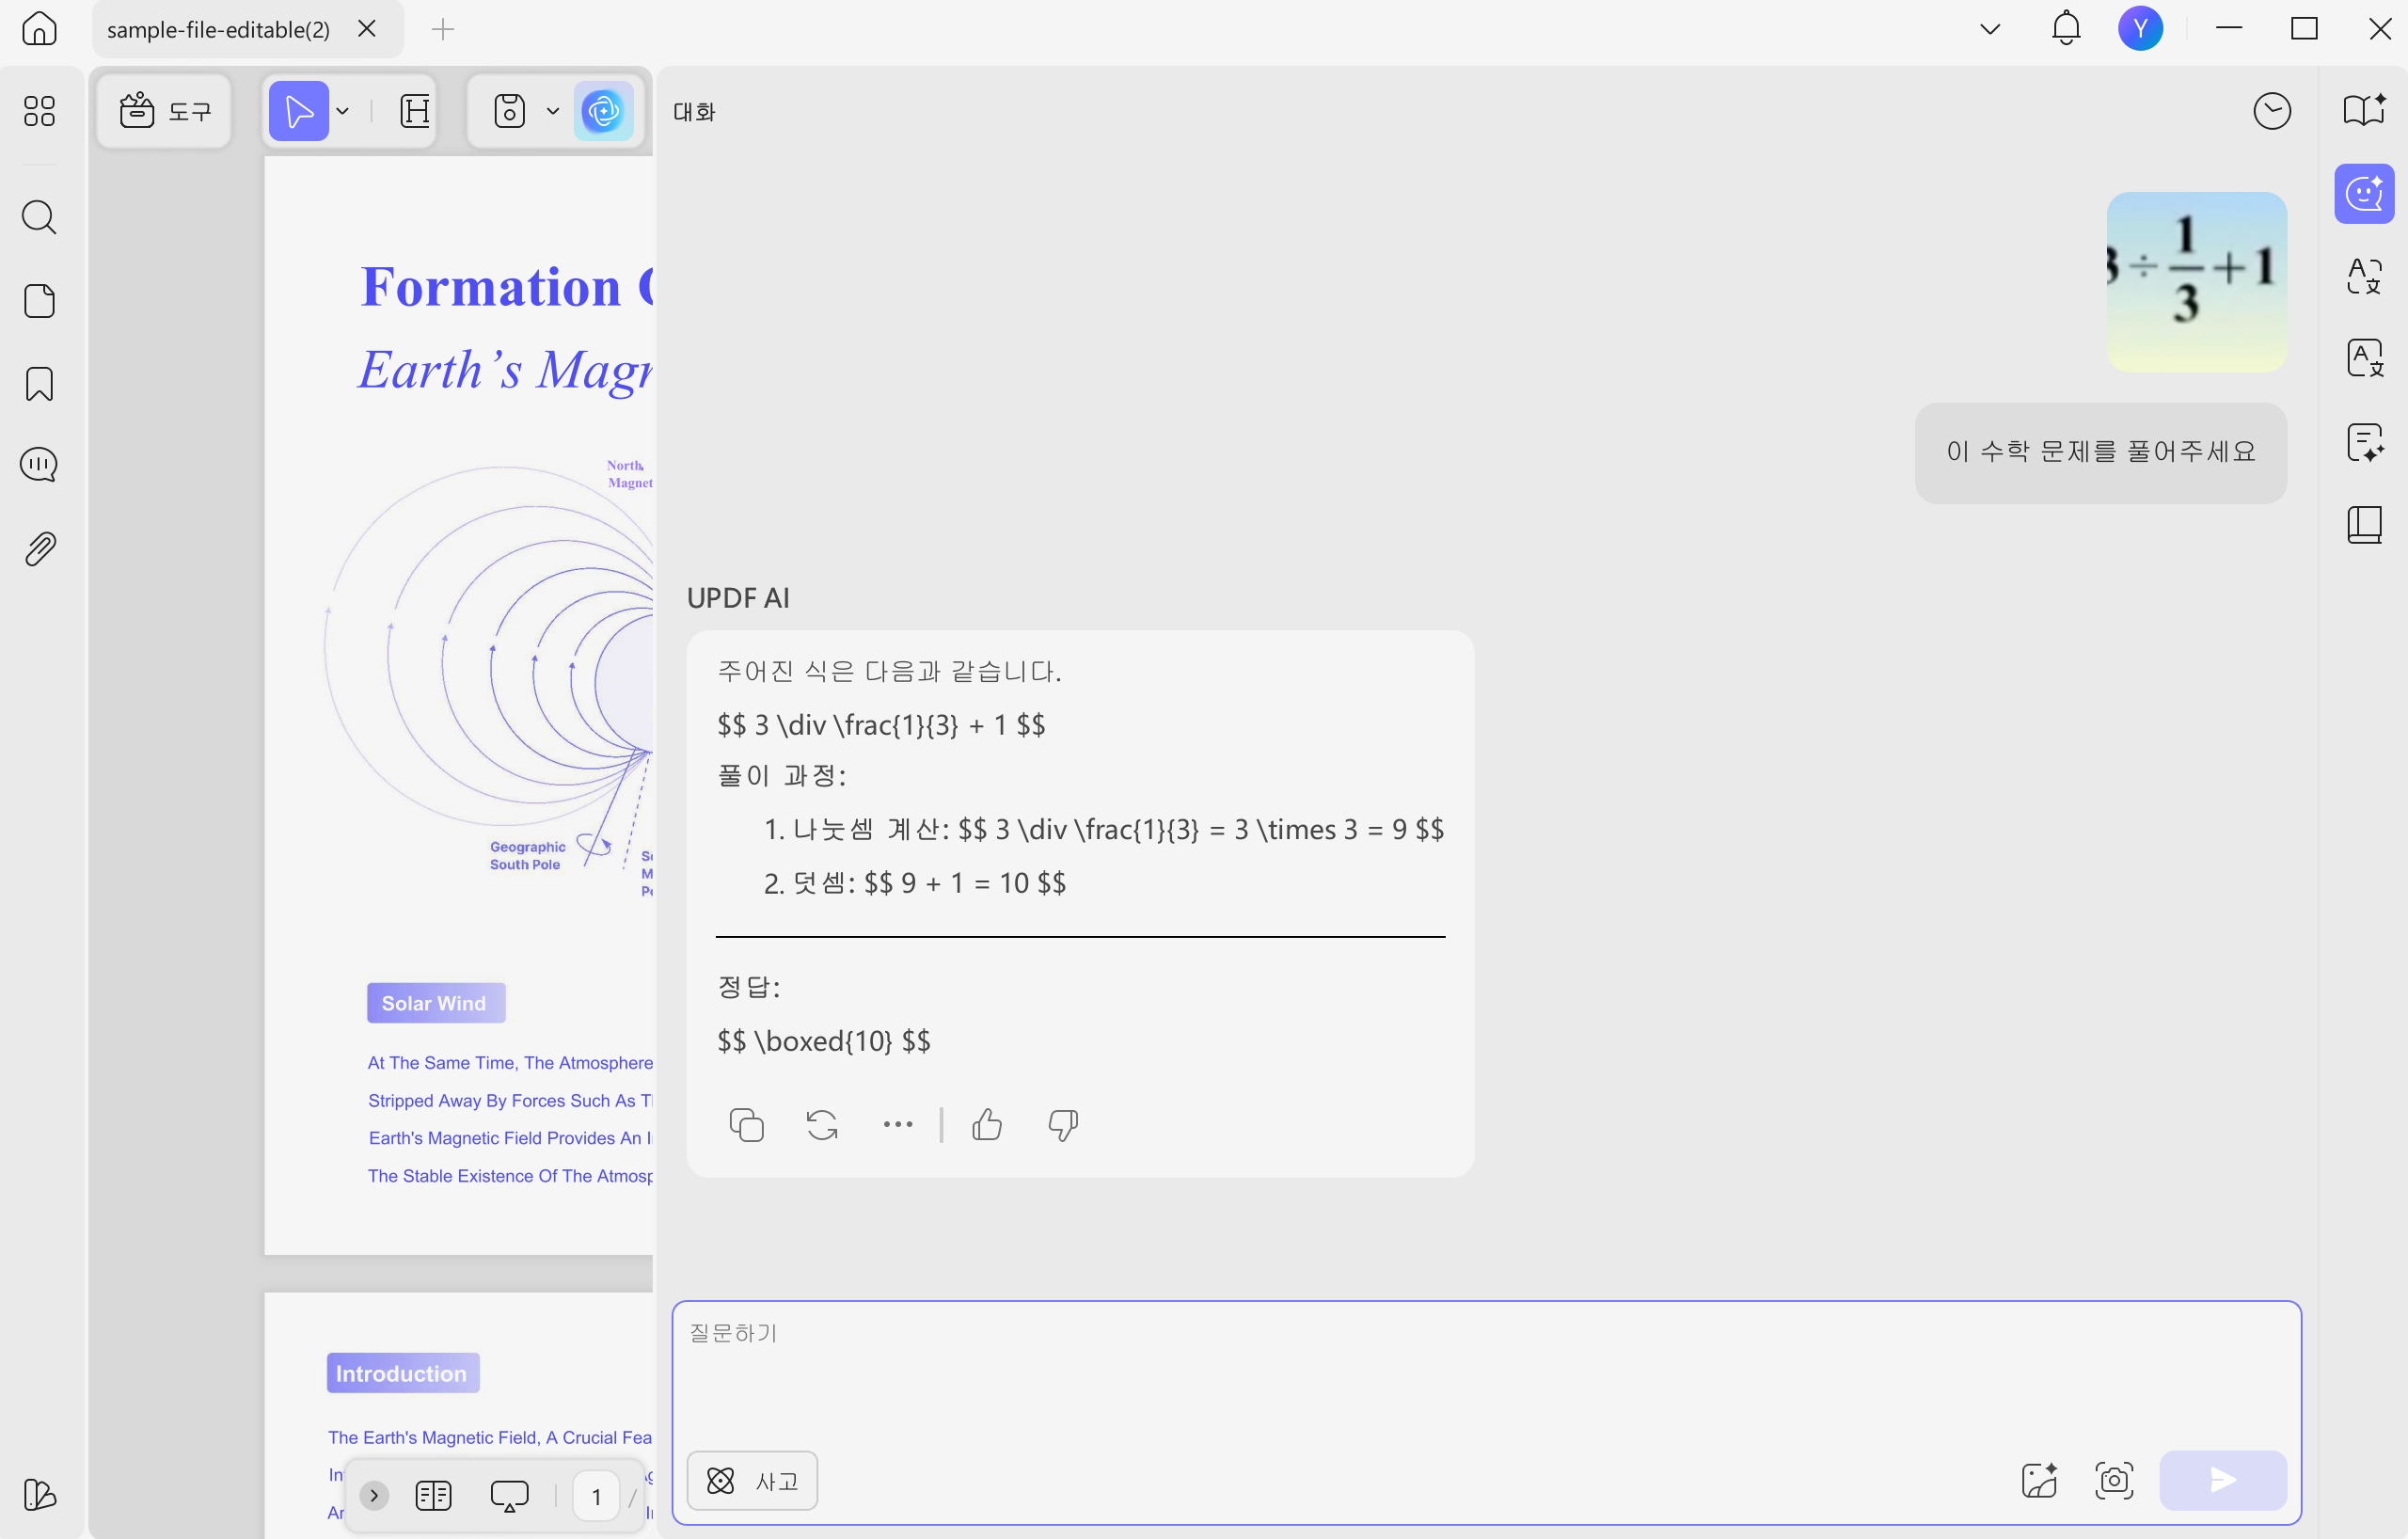Expand the bottom page toolbar arrow
Screen dimensions: 2408x1539
pos(374,1495)
